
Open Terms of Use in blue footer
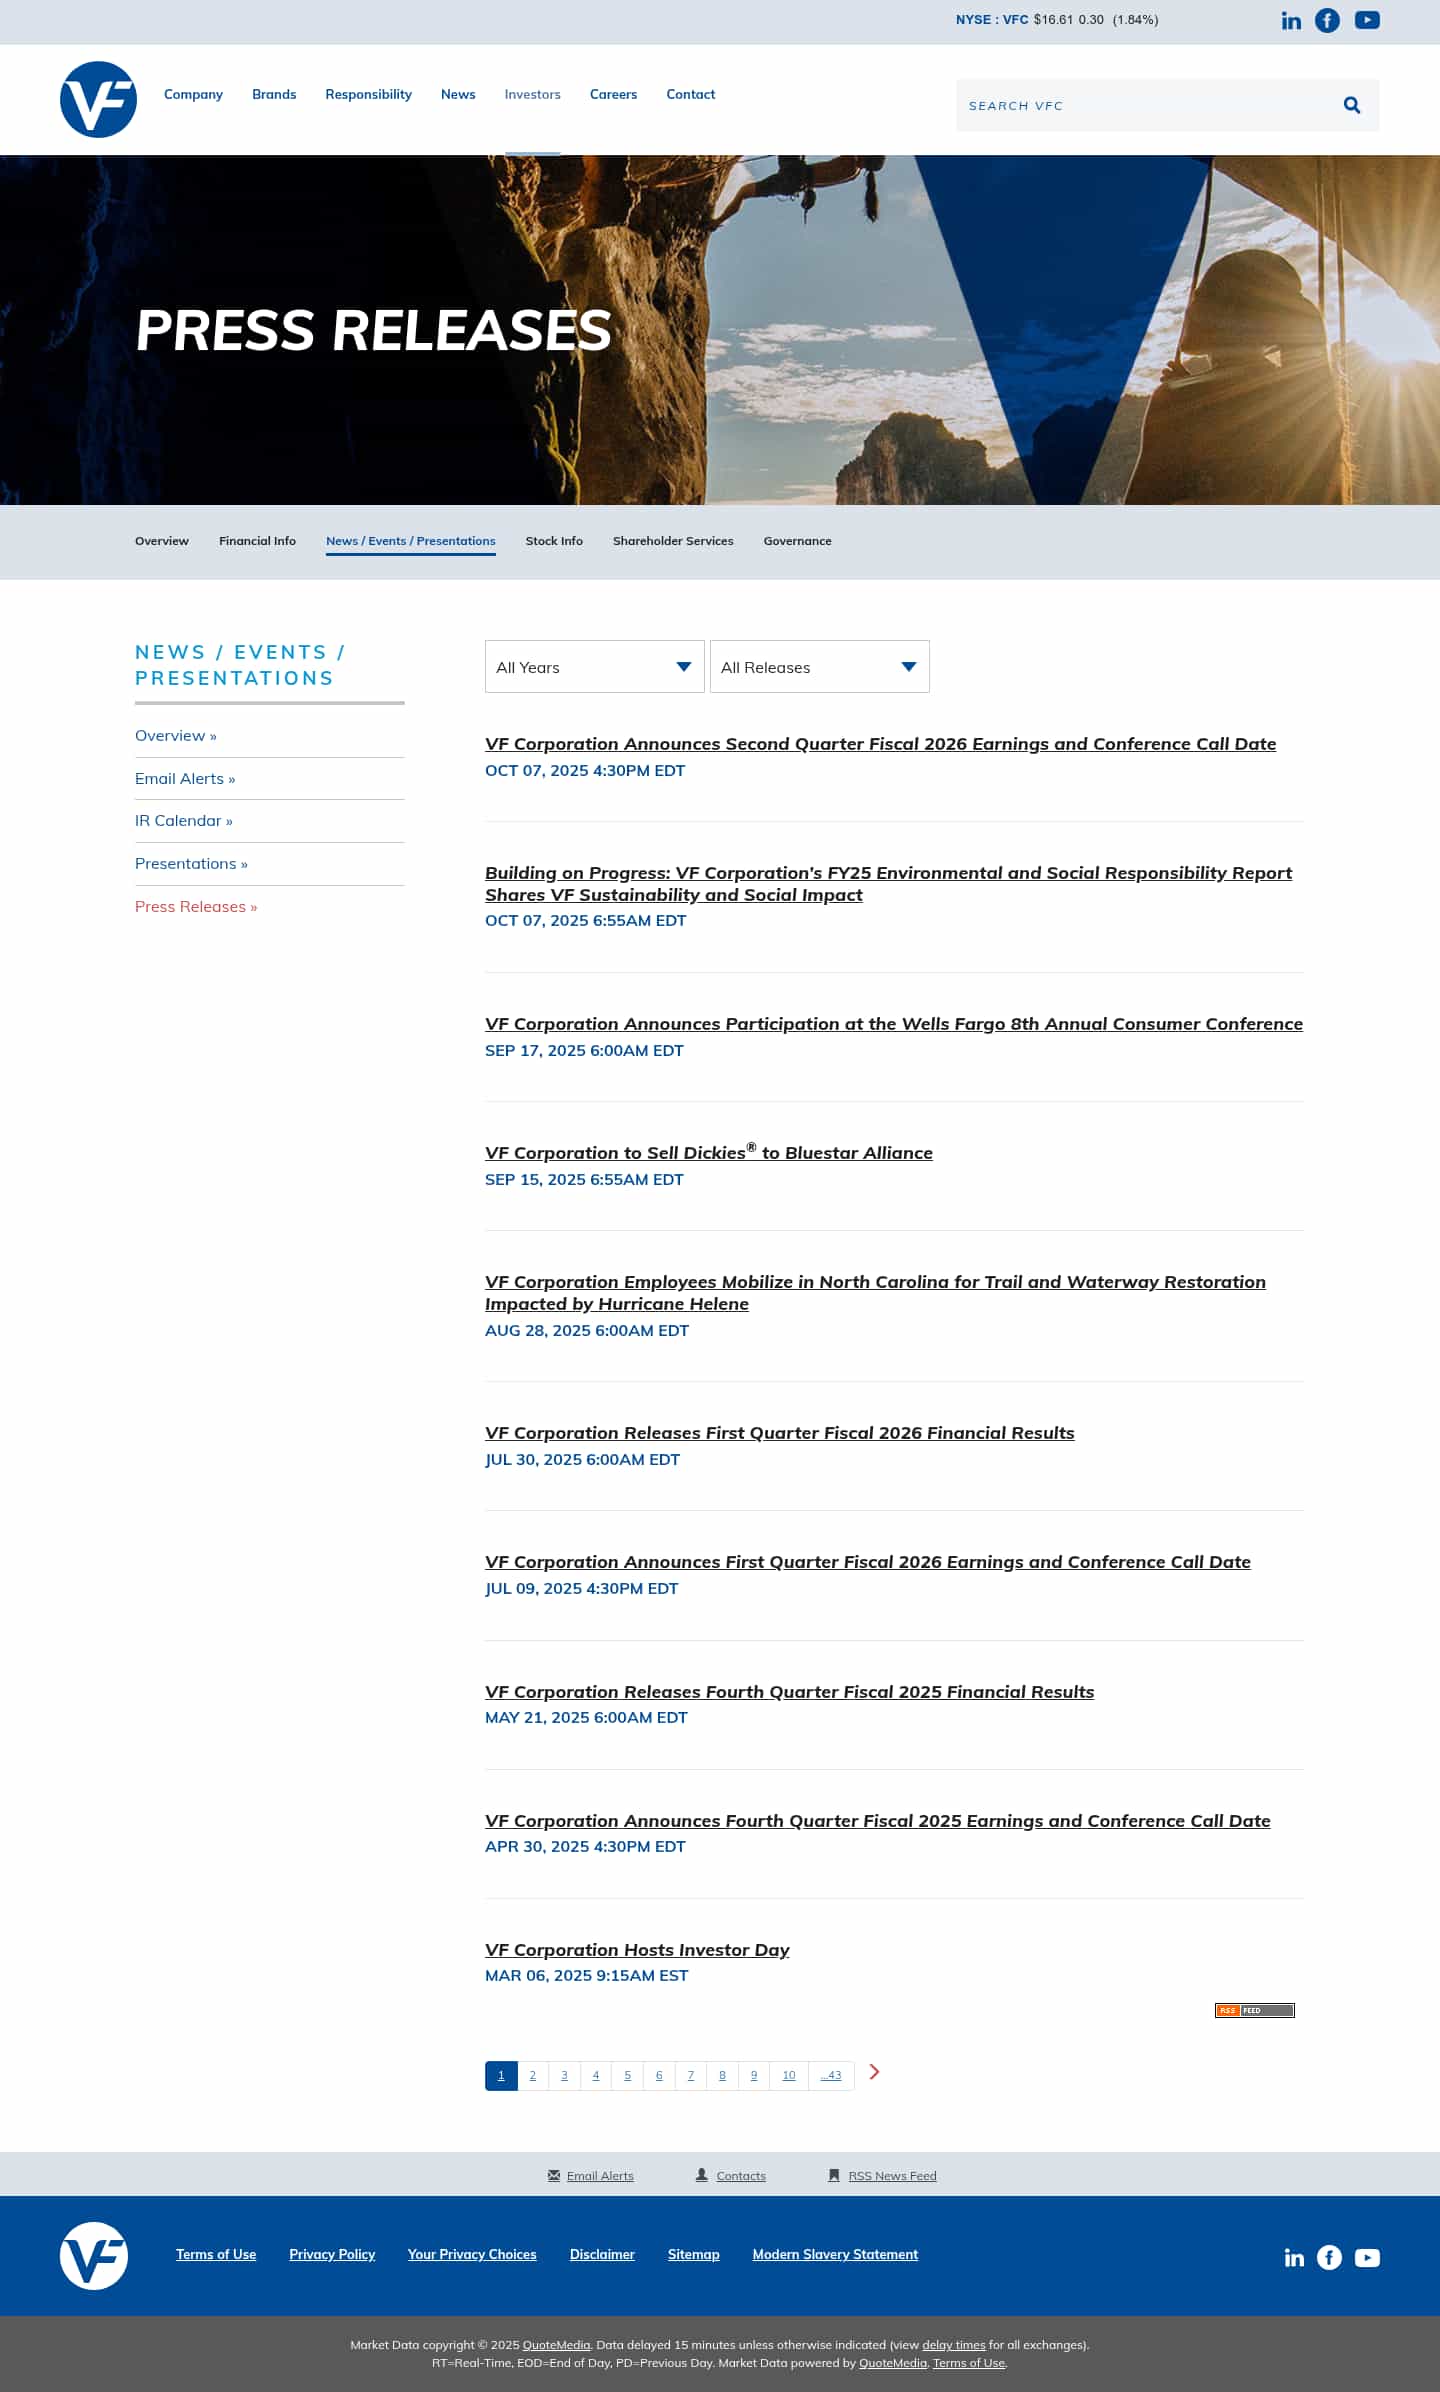coord(216,2254)
